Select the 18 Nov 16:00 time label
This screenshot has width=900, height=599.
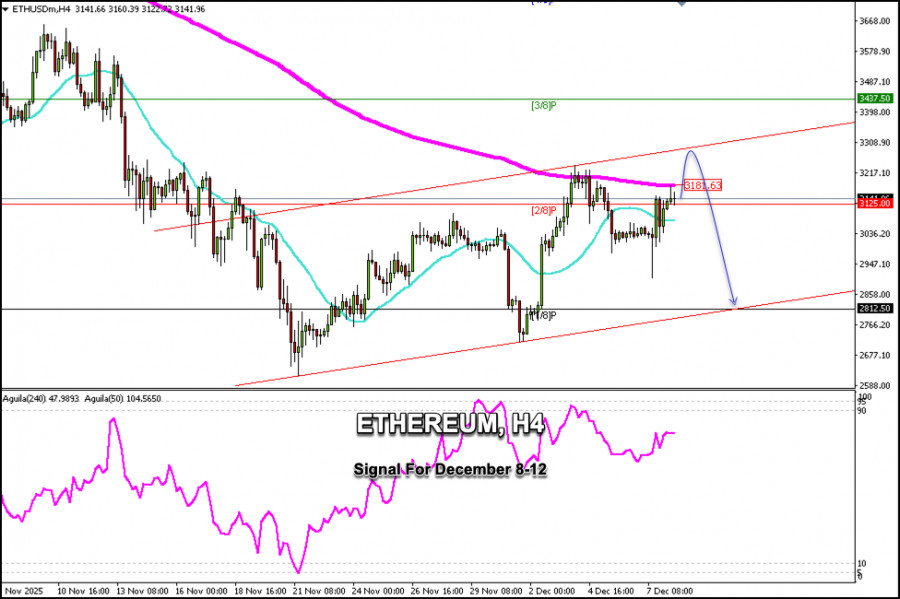[x=261, y=591]
